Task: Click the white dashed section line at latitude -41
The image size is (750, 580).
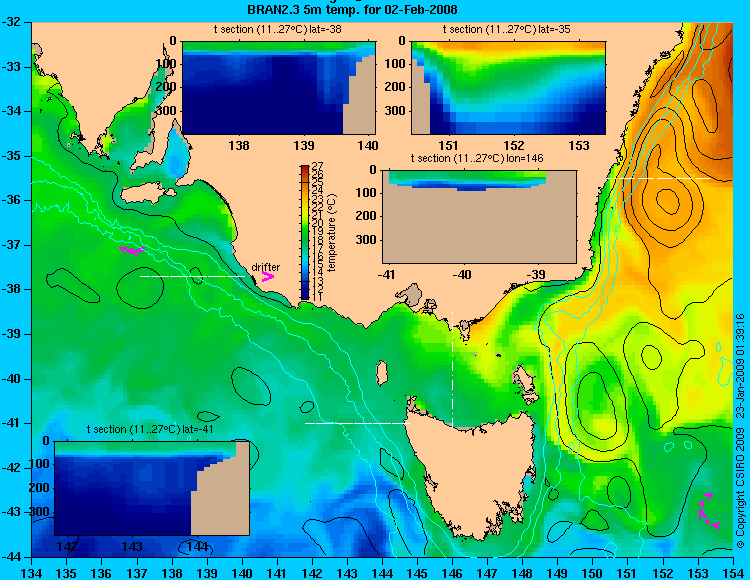Action: point(357,423)
